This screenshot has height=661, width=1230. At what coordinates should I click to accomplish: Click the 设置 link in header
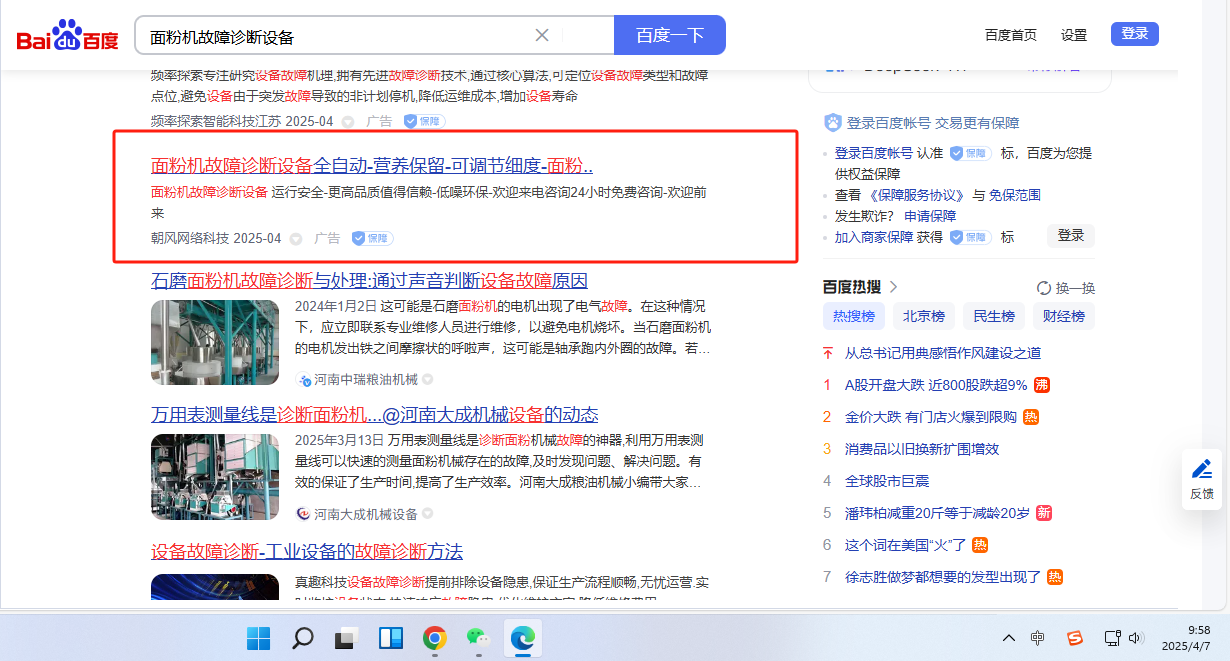(x=1073, y=35)
